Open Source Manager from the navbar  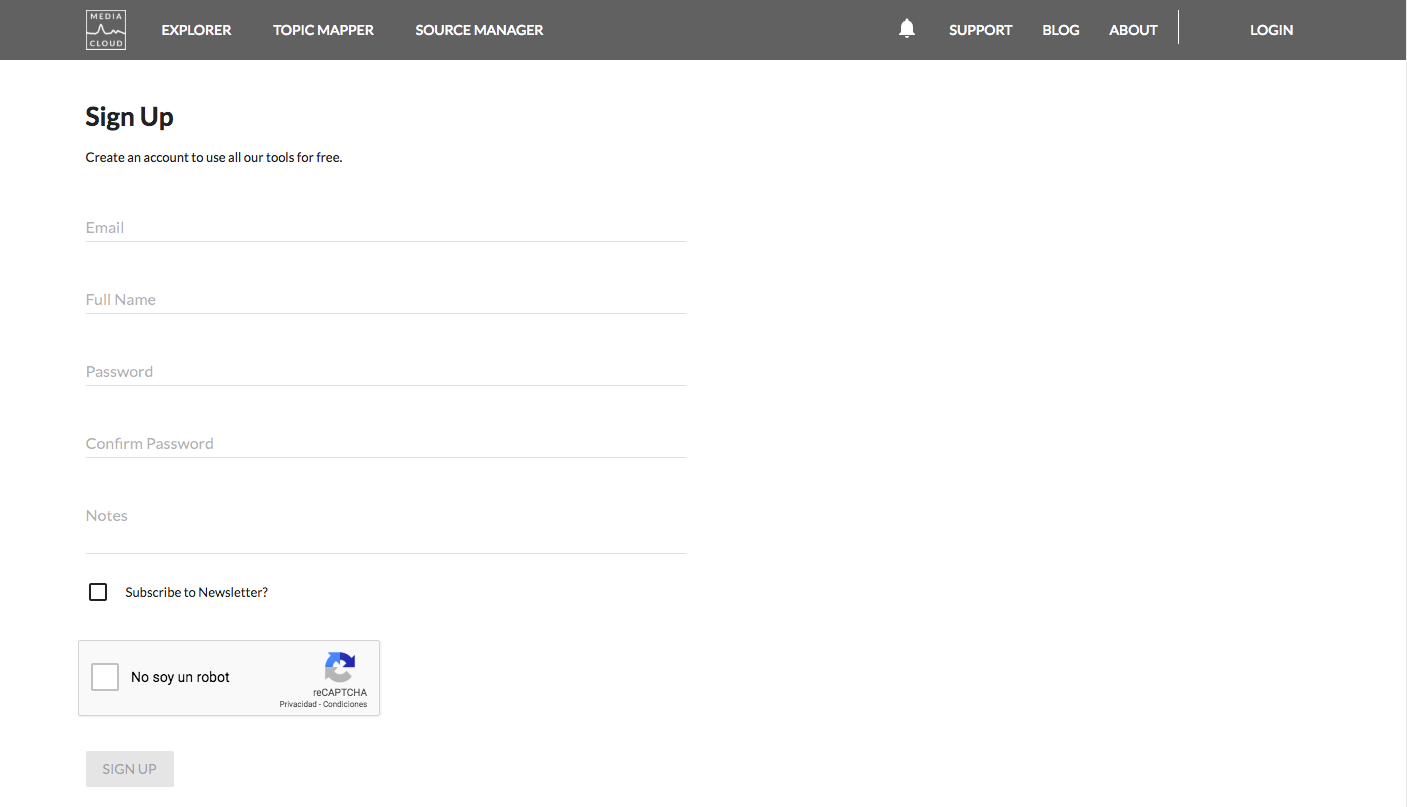coord(479,30)
